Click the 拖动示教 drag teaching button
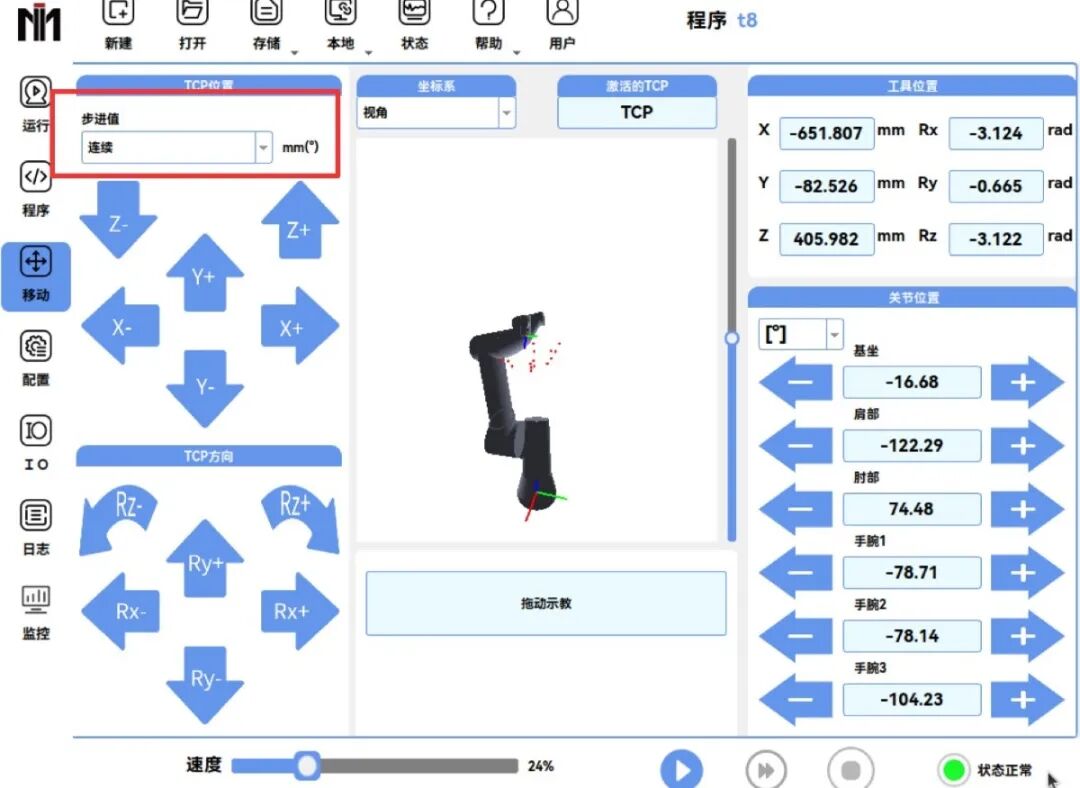The width and height of the screenshot is (1080, 788). coord(546,603)
